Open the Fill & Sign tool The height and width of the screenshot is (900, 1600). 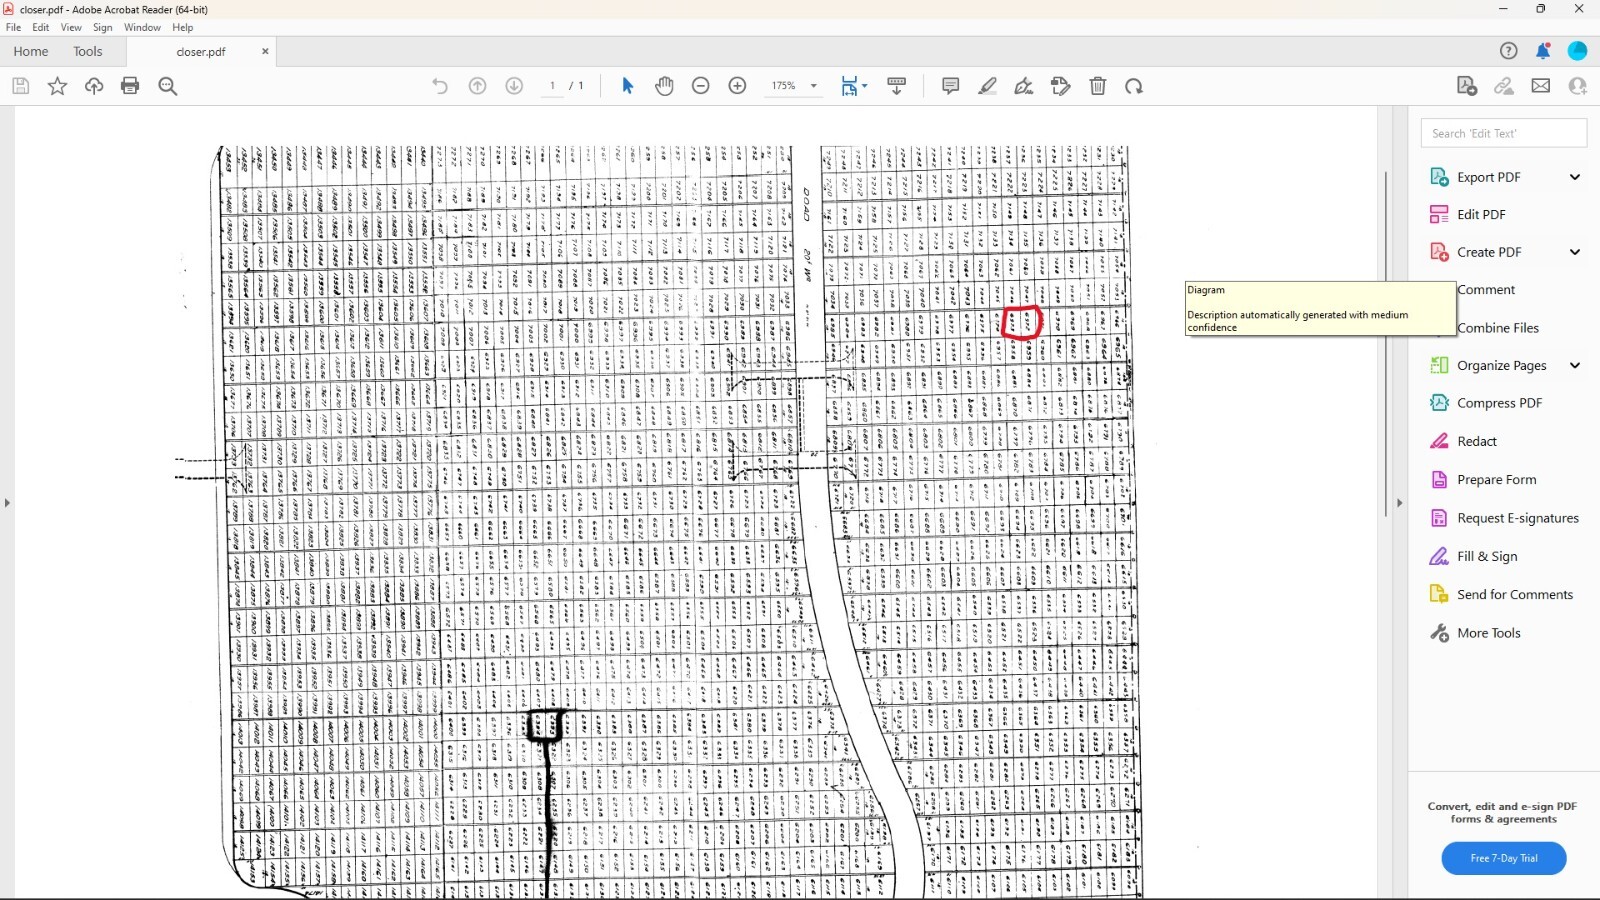1487,556
